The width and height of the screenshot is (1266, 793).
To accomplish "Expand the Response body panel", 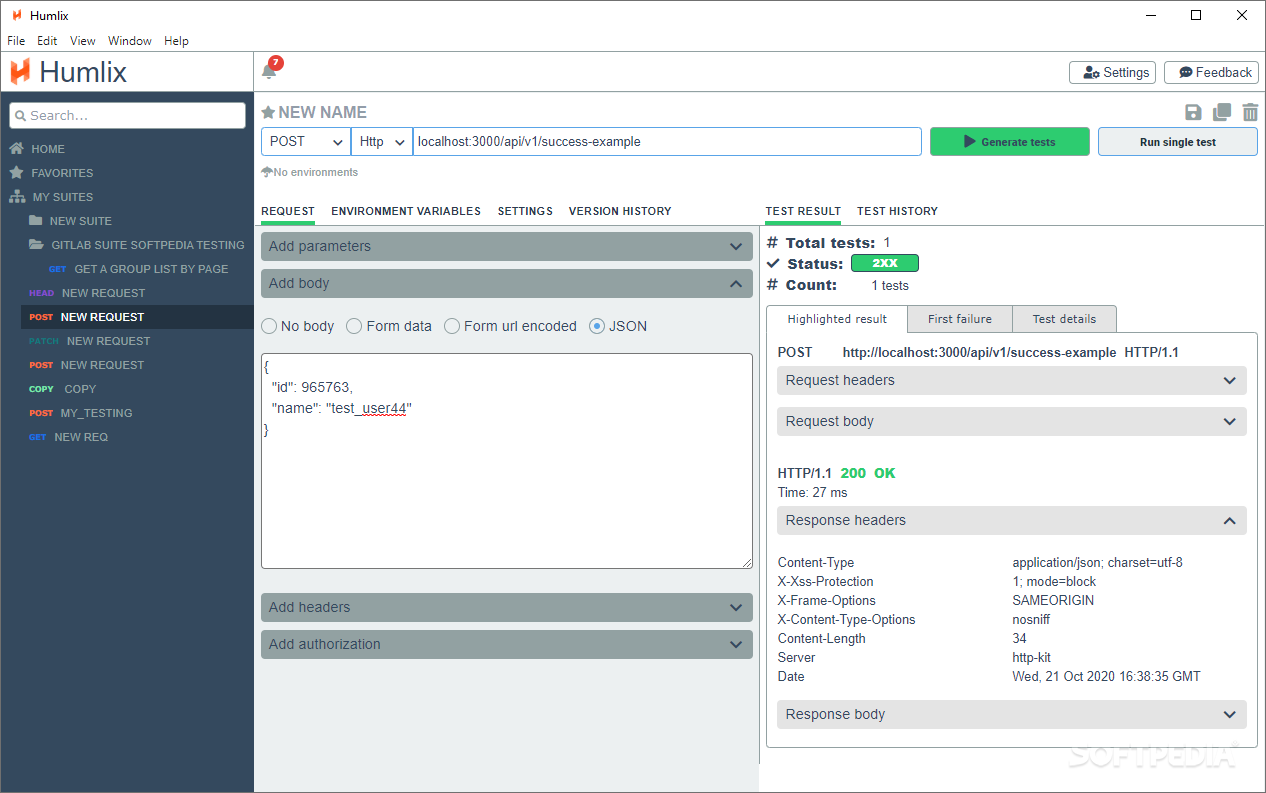I will (1012, 714).
